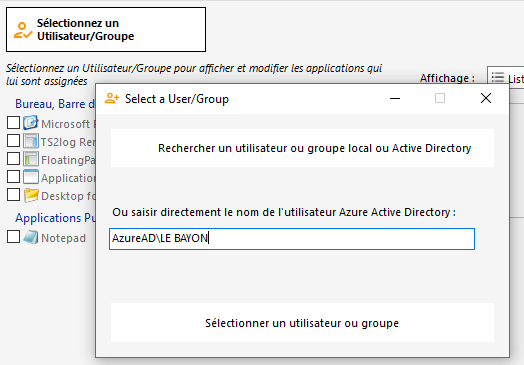Minimize the Select a User/Group dialog
524x365 pixels.
click(x=395, y=98)
